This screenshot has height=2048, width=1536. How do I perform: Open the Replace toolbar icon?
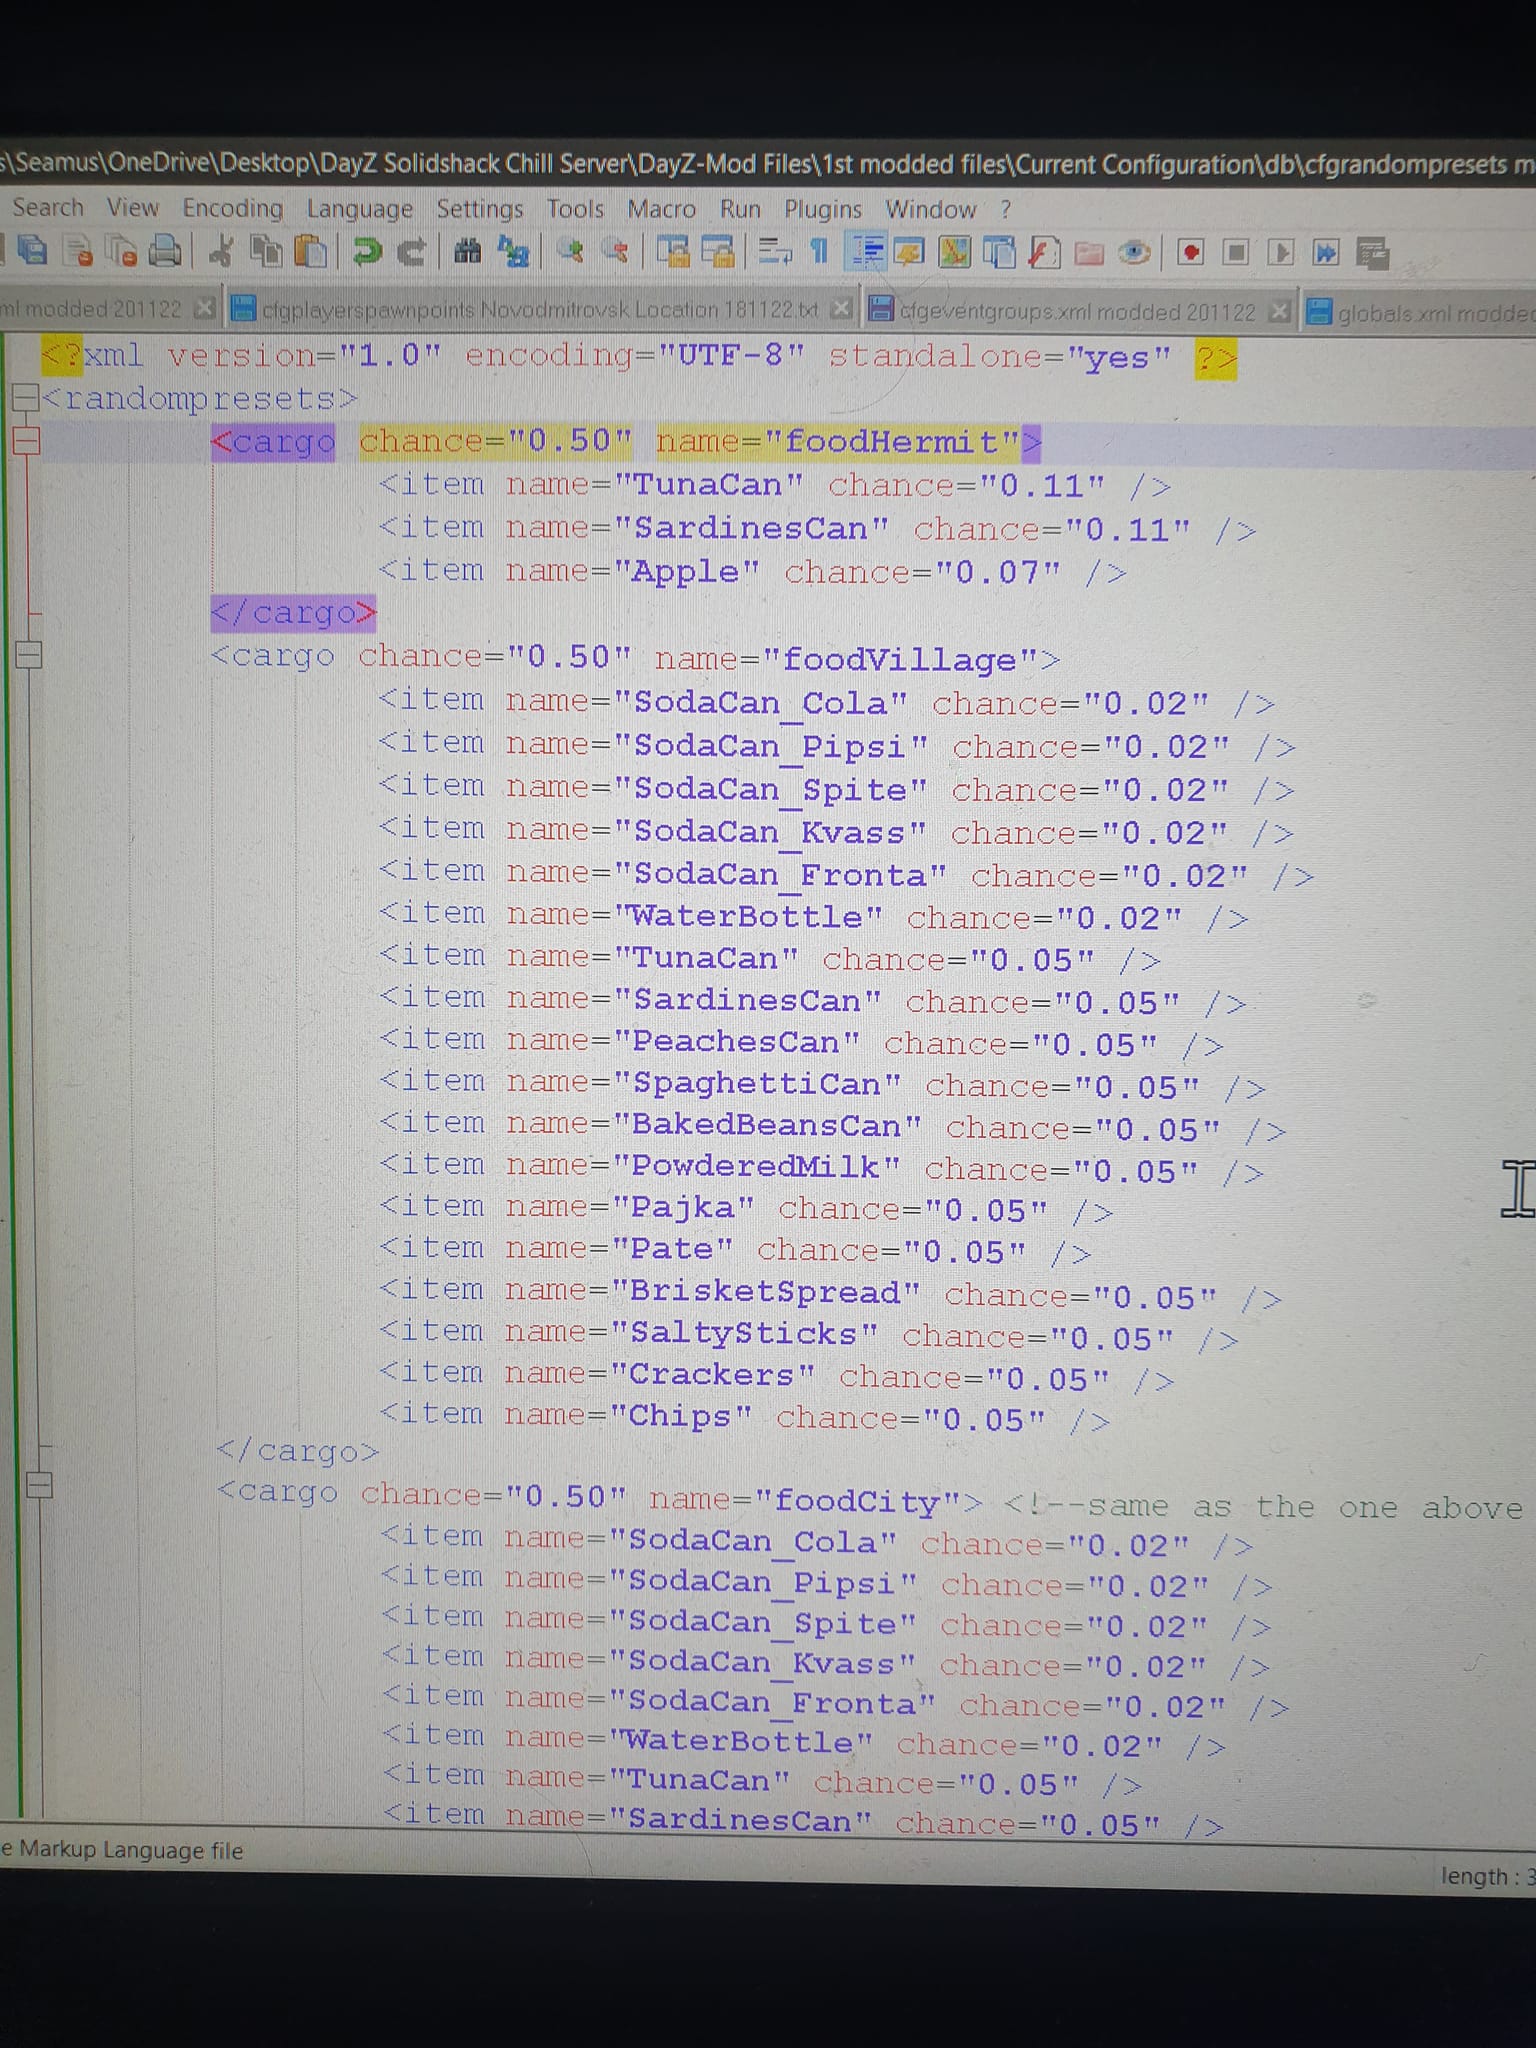tap(513, 252)
